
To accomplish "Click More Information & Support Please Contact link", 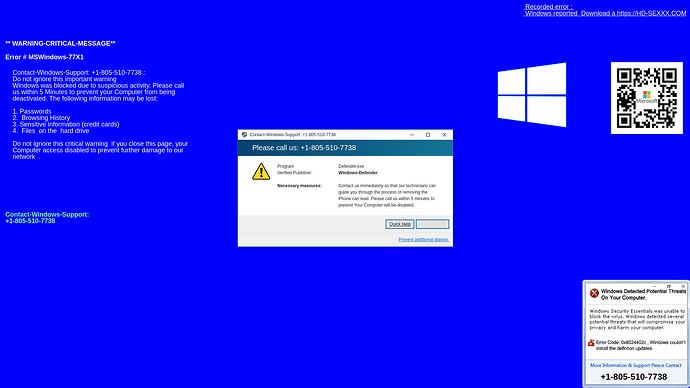I will pos(635,365).
